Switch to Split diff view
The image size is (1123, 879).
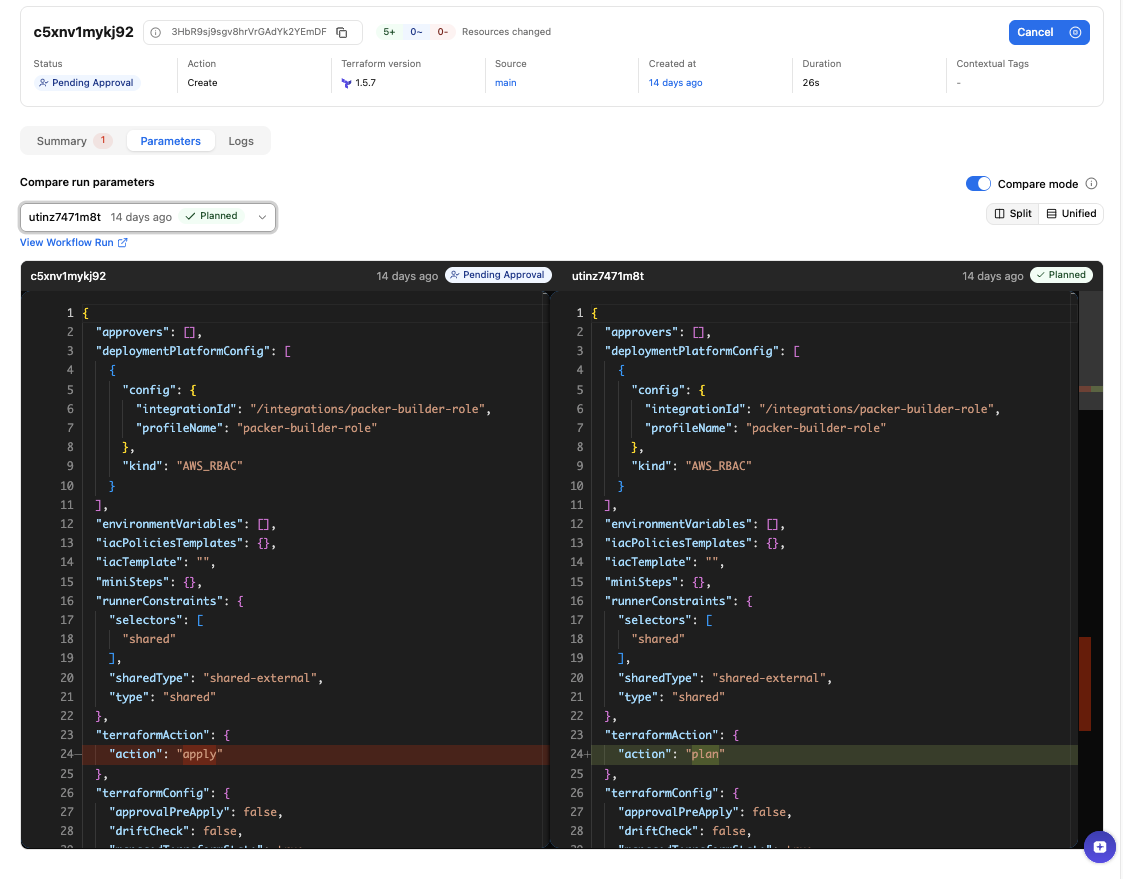(x=1013, y=213)
